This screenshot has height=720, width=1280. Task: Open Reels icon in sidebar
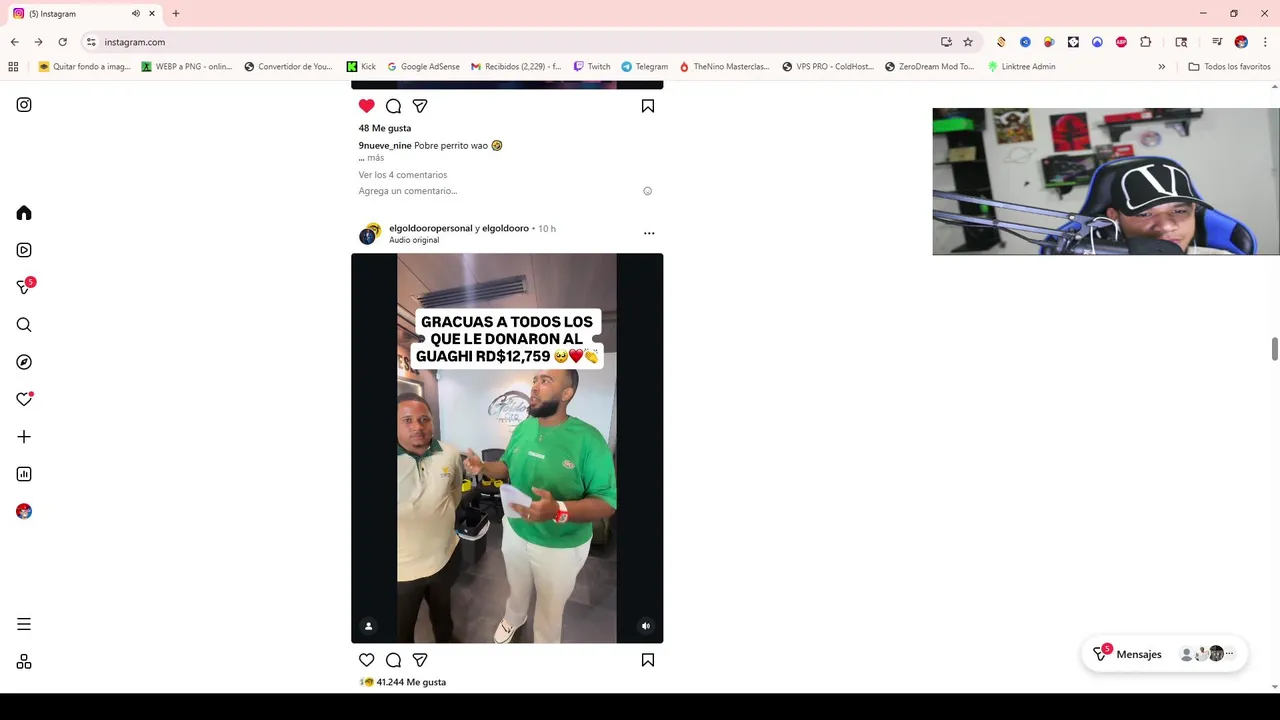[24, 250]
